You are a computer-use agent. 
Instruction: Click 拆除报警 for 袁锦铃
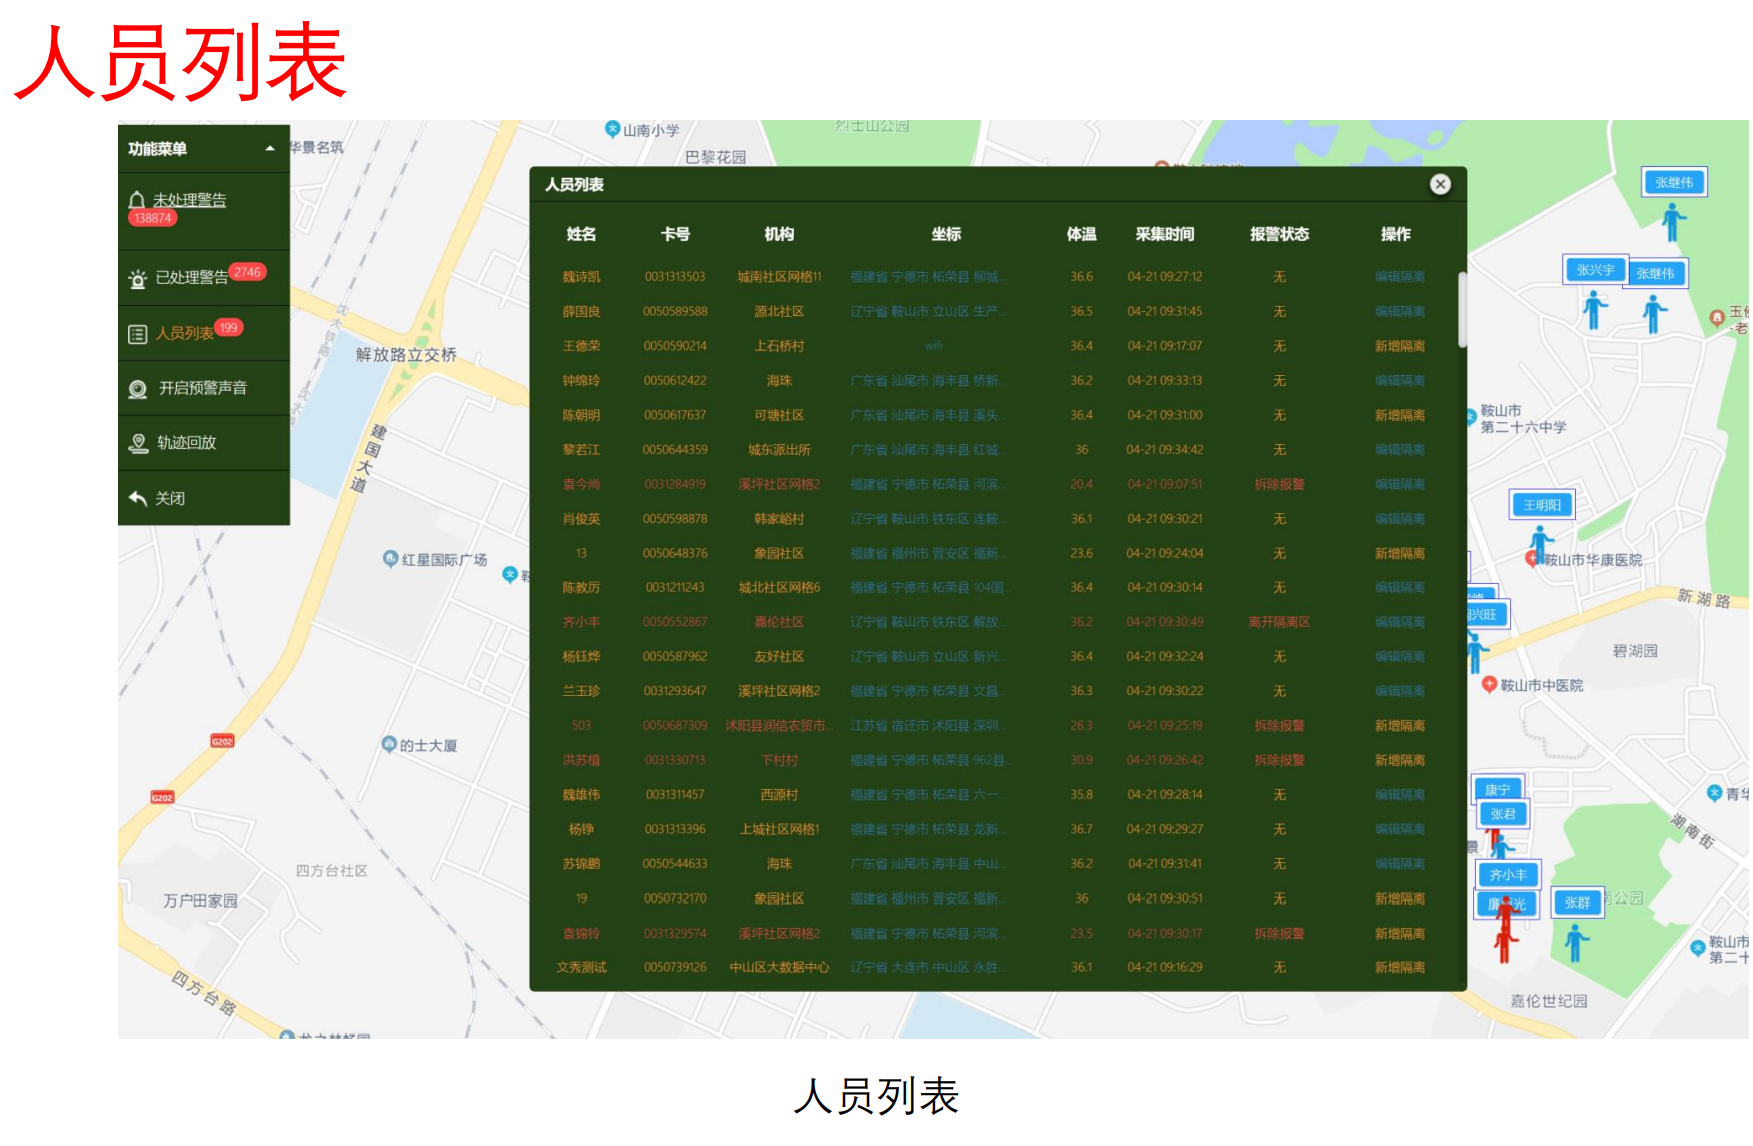click(x=1279, y=933)
